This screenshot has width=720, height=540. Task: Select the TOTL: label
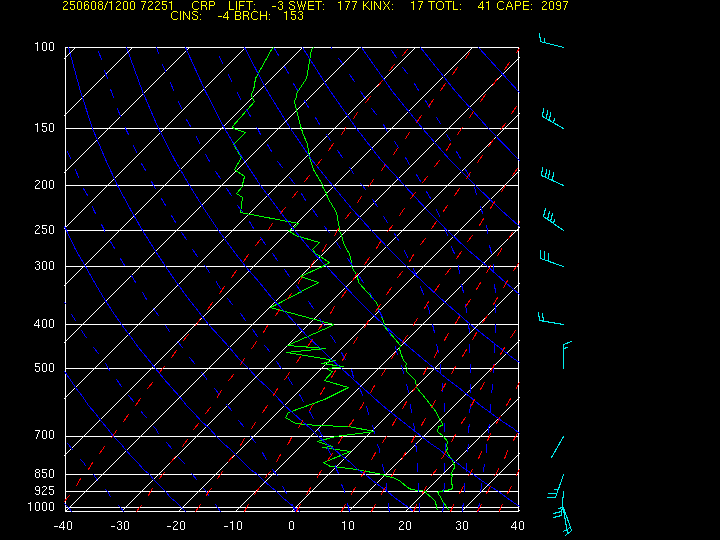tap(445, 6)
